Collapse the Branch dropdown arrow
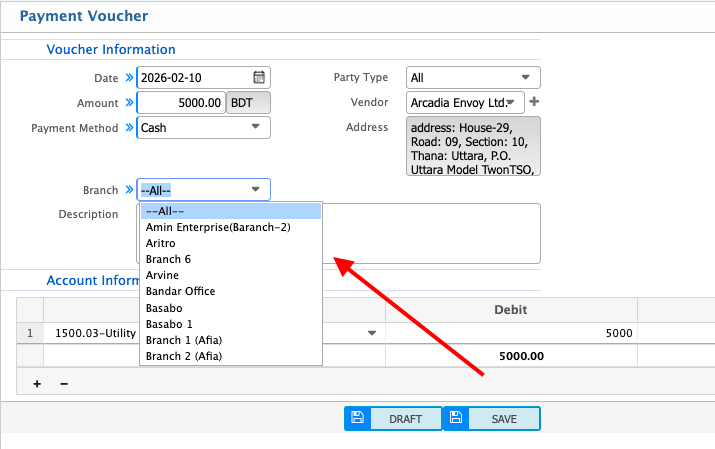 (256, 190)
